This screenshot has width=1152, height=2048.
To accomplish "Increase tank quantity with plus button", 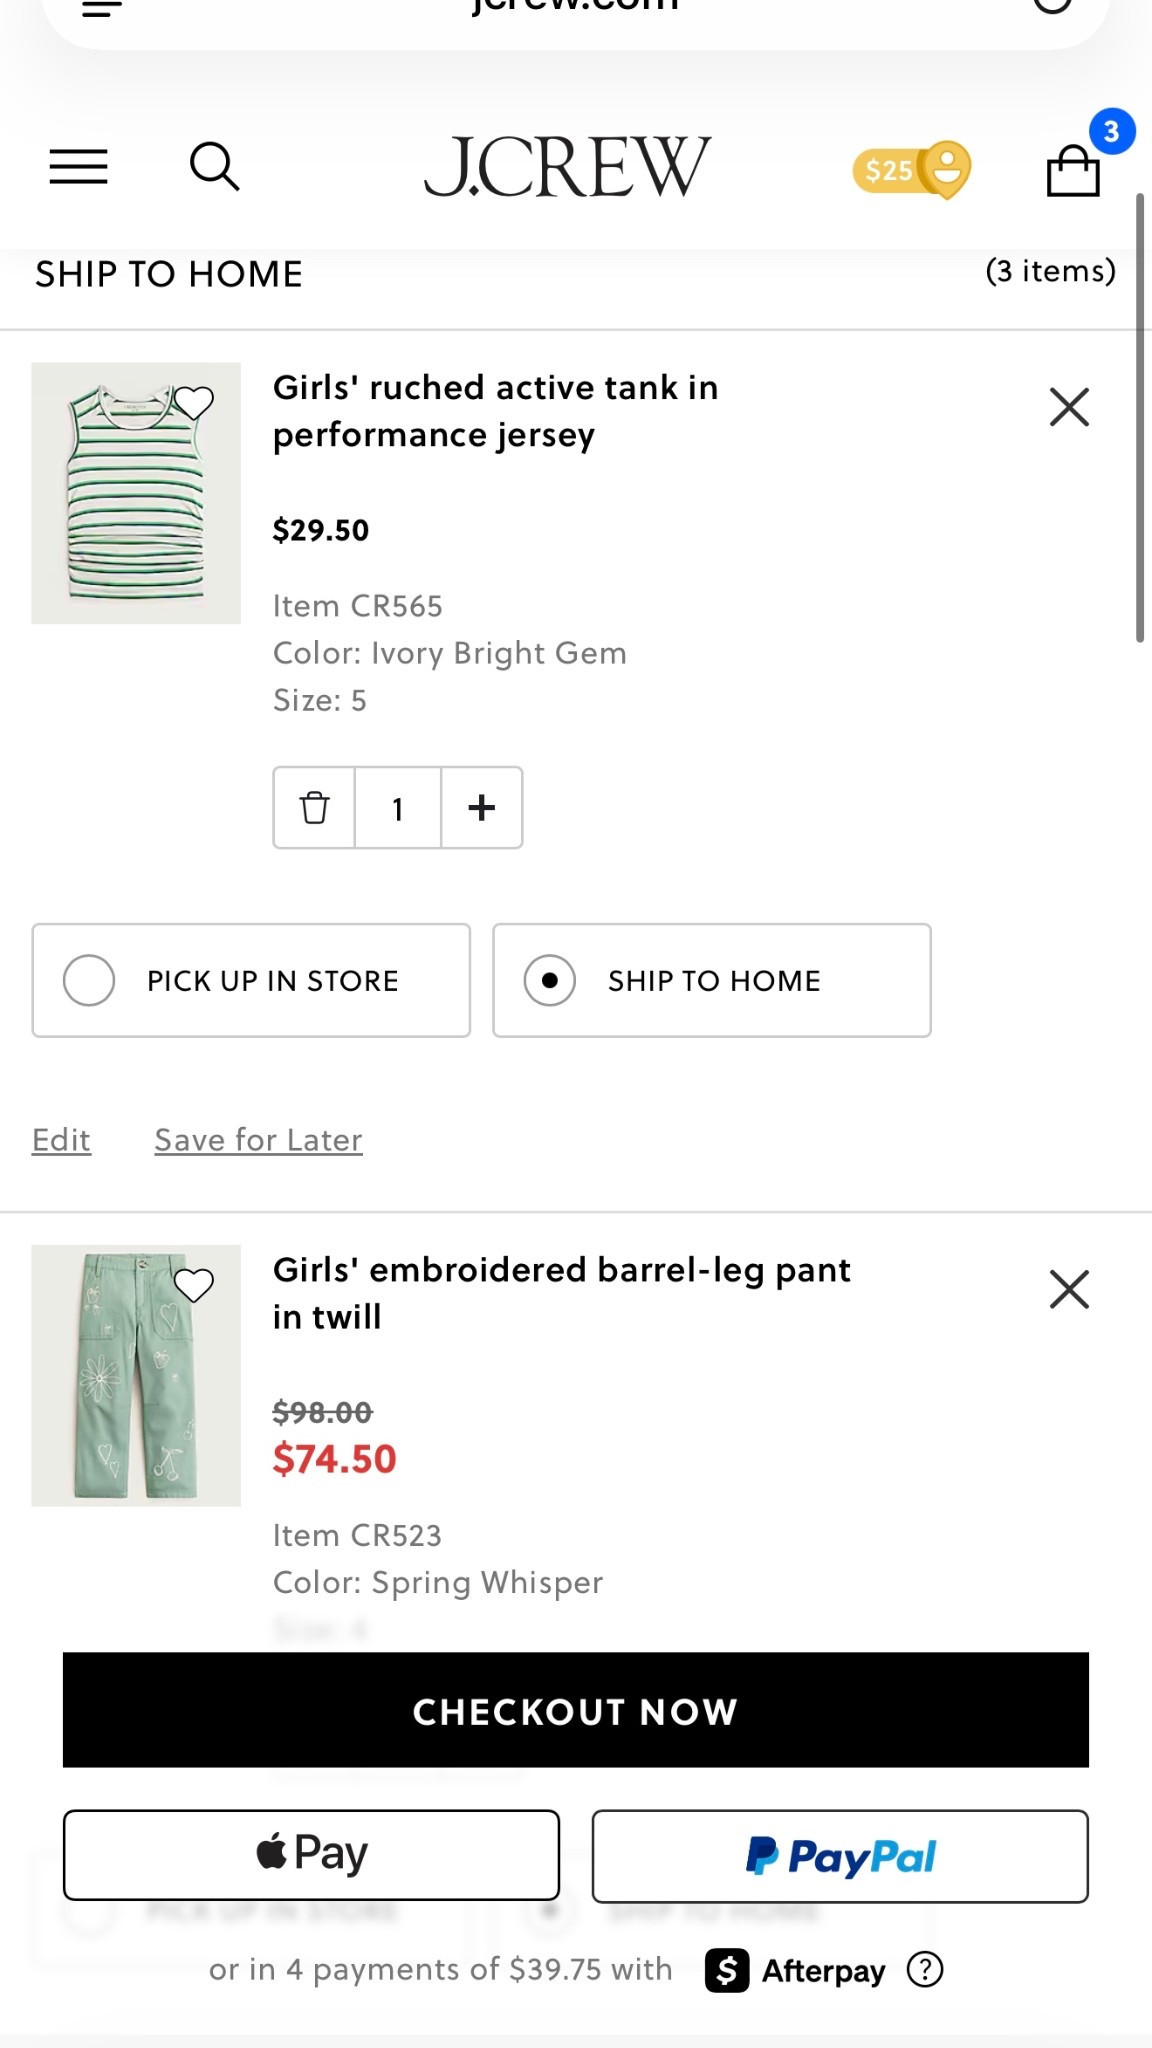I will 481,808.
